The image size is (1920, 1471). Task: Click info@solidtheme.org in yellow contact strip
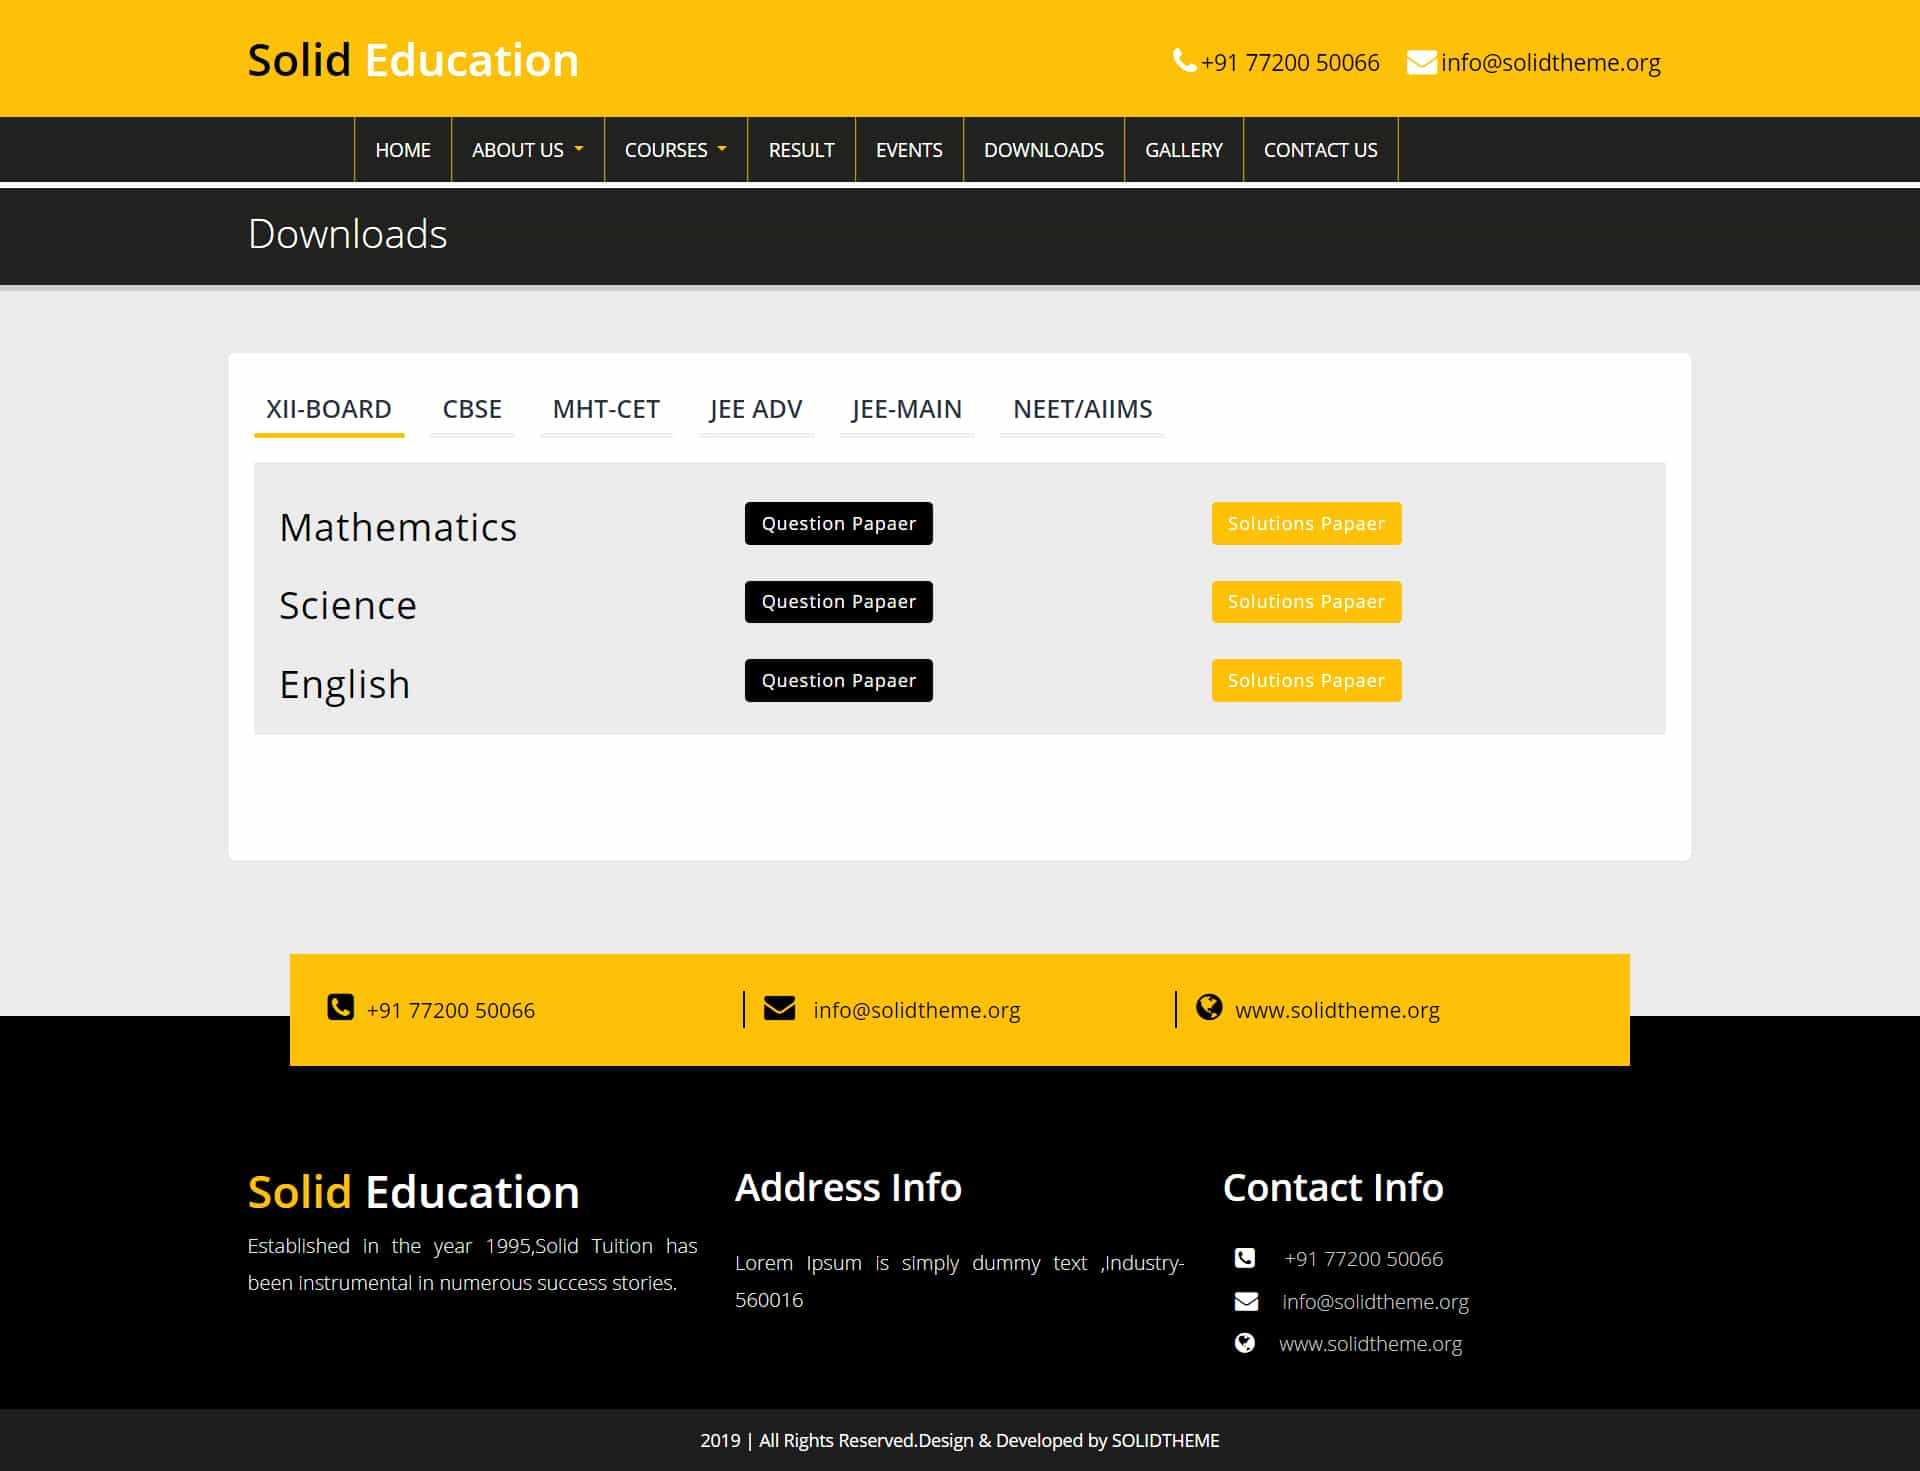pyautogui.click(x=917, y=1010)
